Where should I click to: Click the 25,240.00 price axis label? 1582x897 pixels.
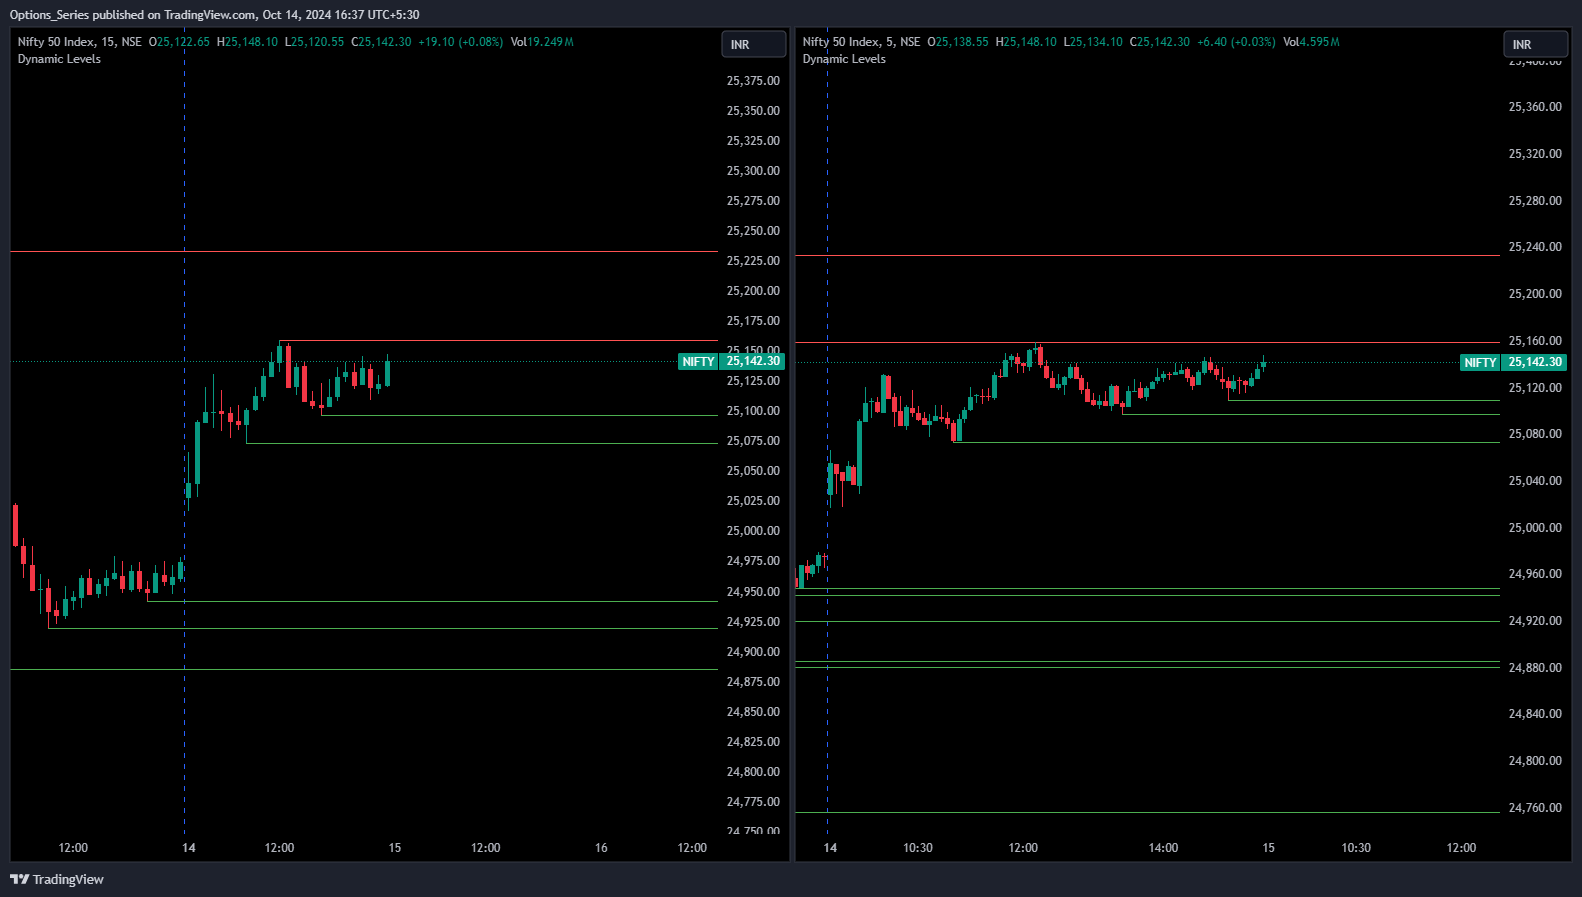tap(1535, 247)
